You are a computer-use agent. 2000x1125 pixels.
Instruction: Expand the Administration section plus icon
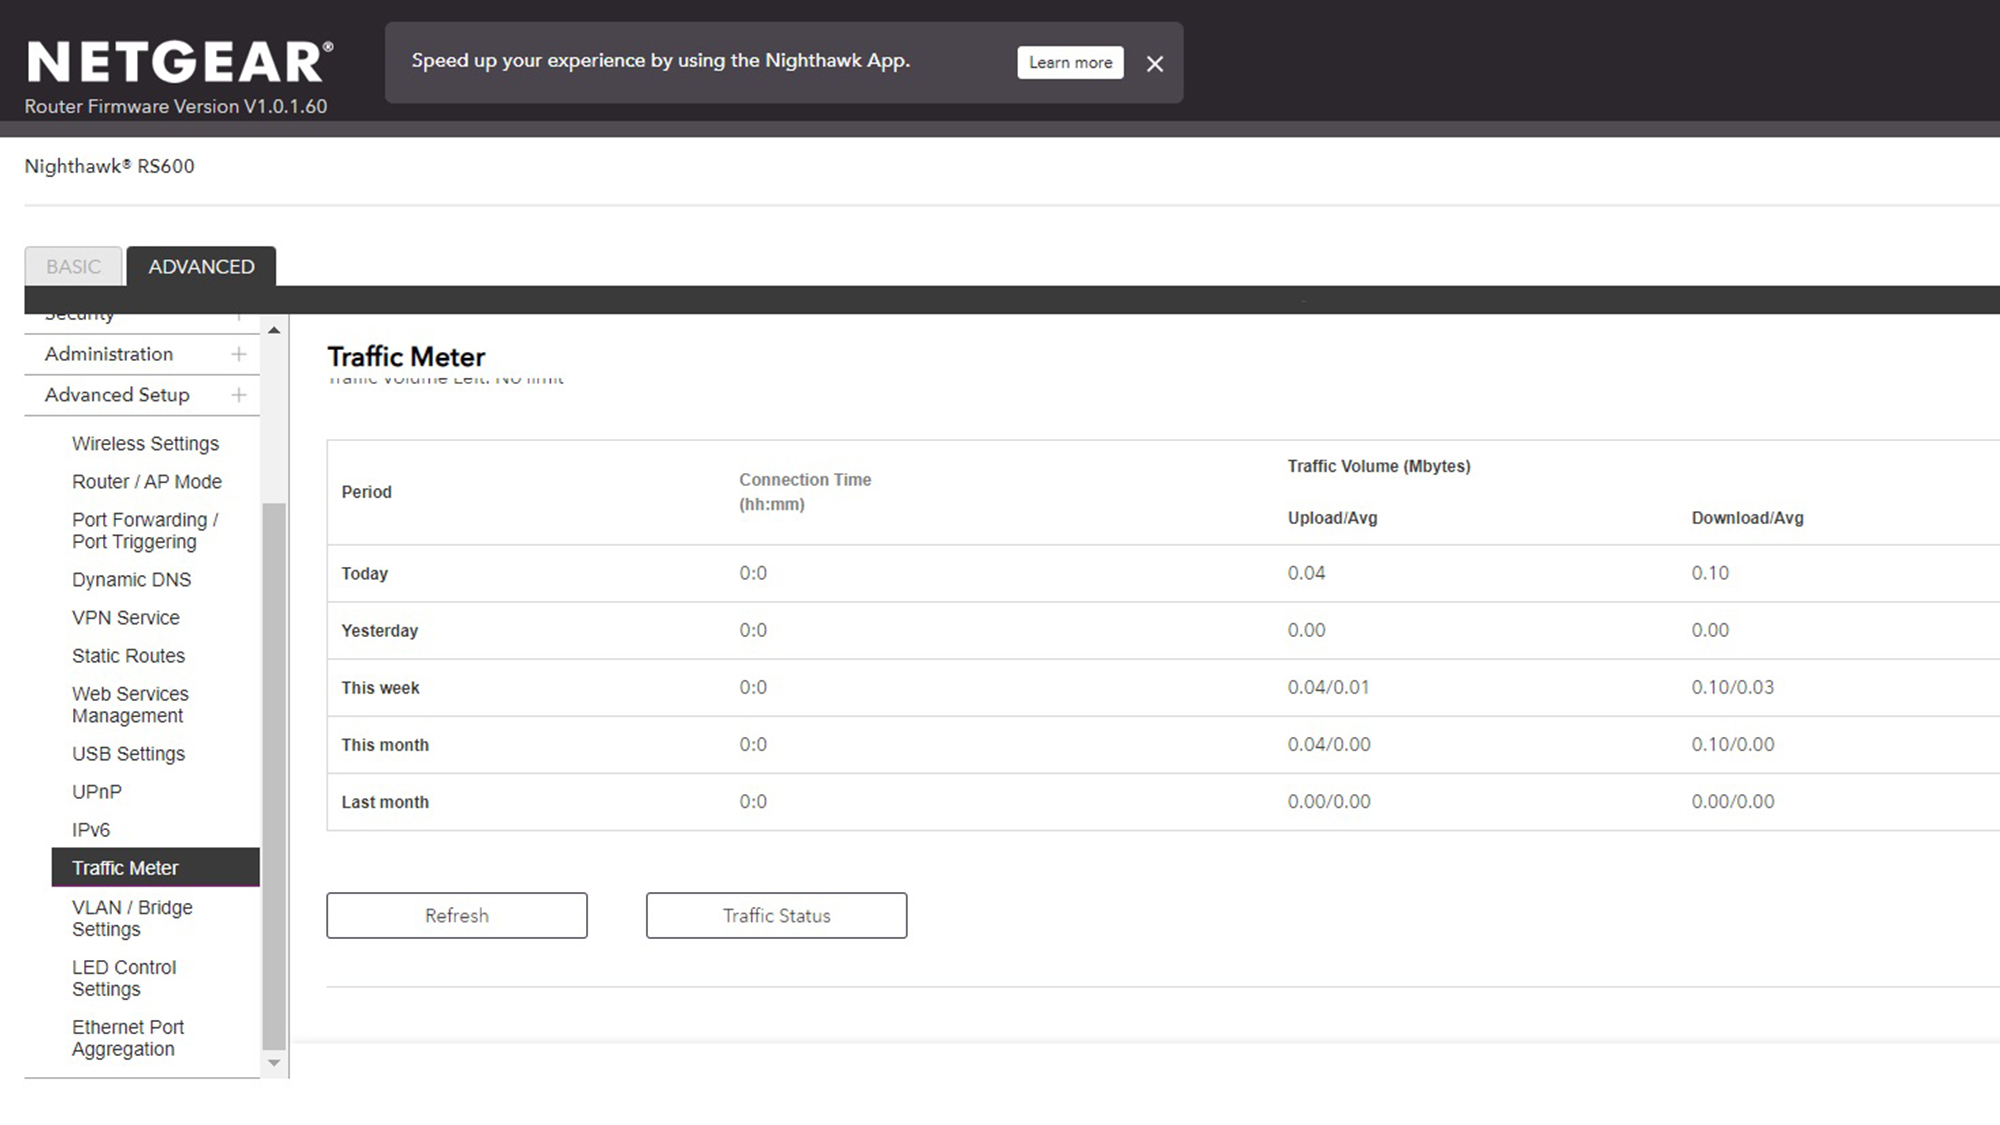click(238, 354)
